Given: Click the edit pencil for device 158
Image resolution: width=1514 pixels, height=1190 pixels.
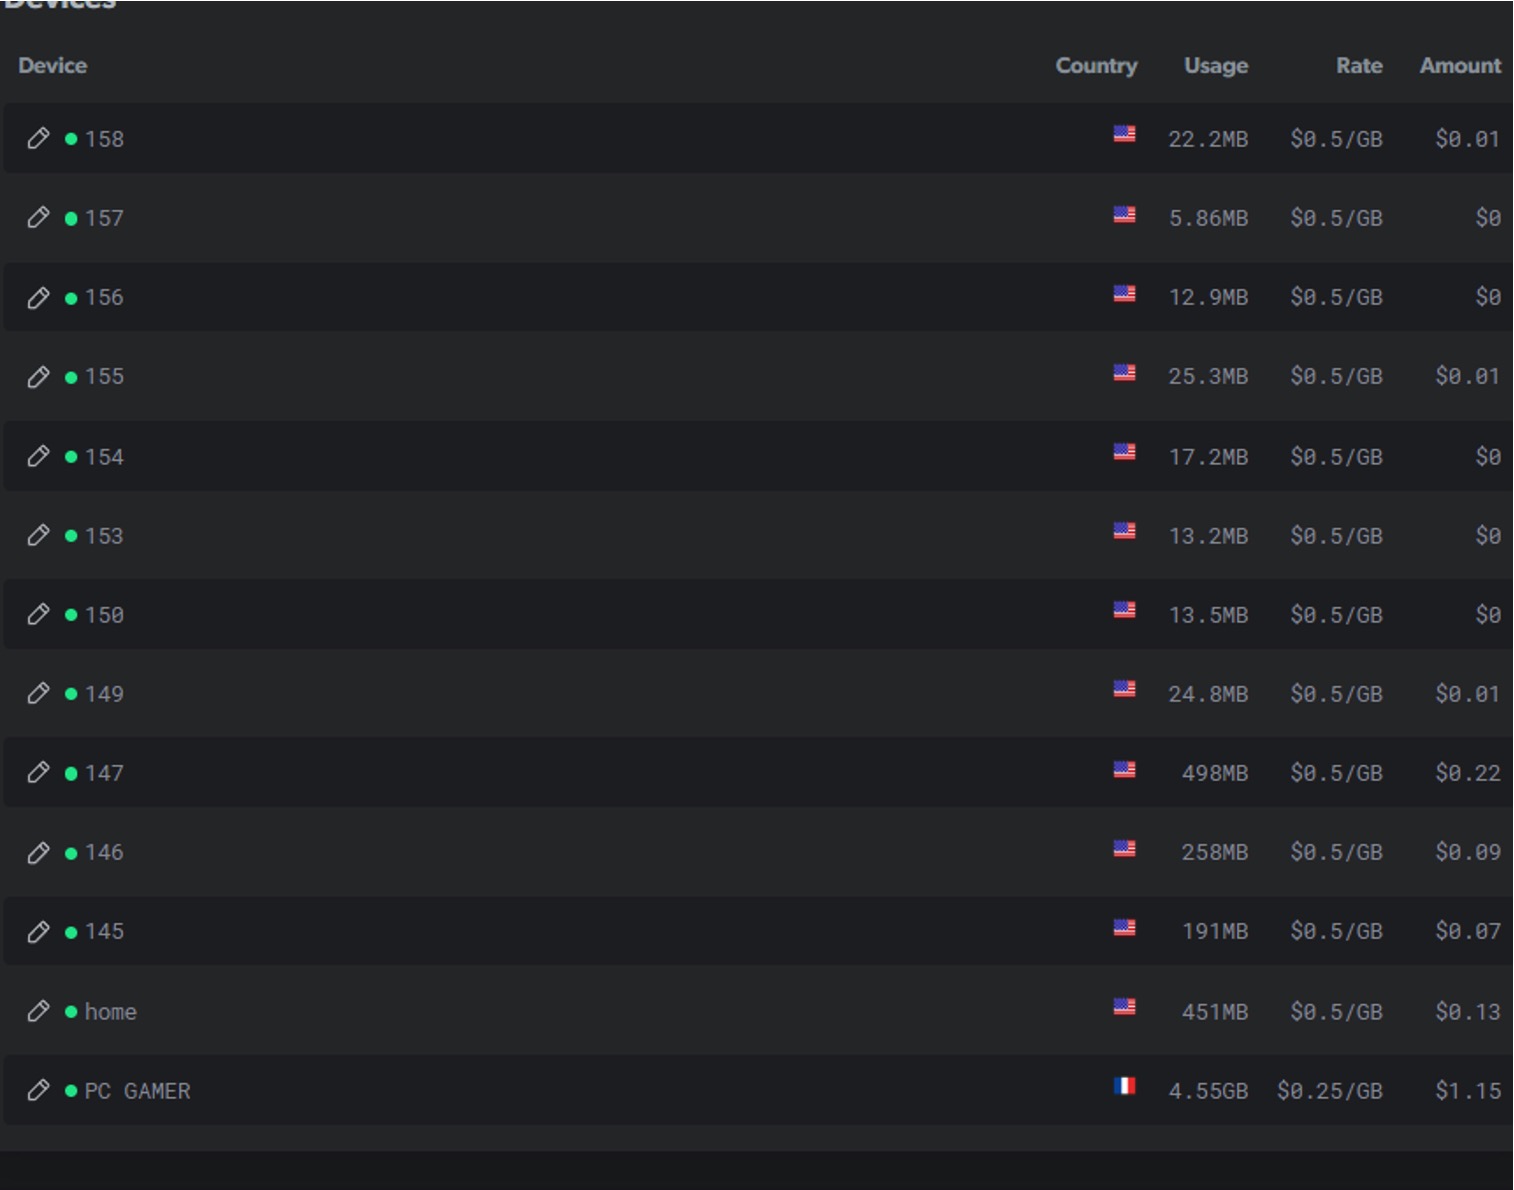Looking at the screenshot, I should coord(38,138).
